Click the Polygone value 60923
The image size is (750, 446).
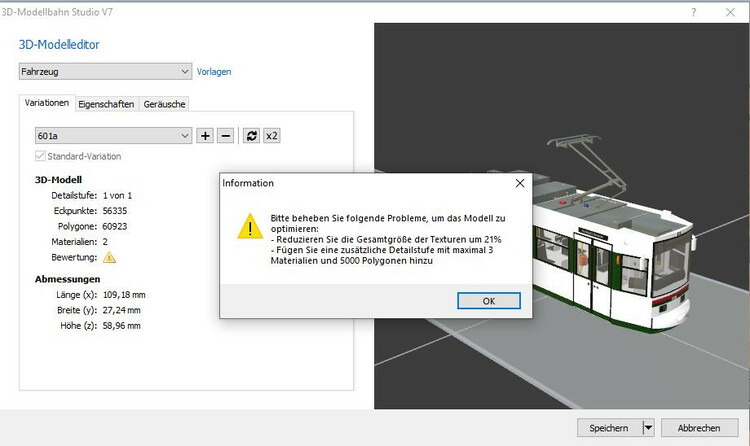coord(115,226)
